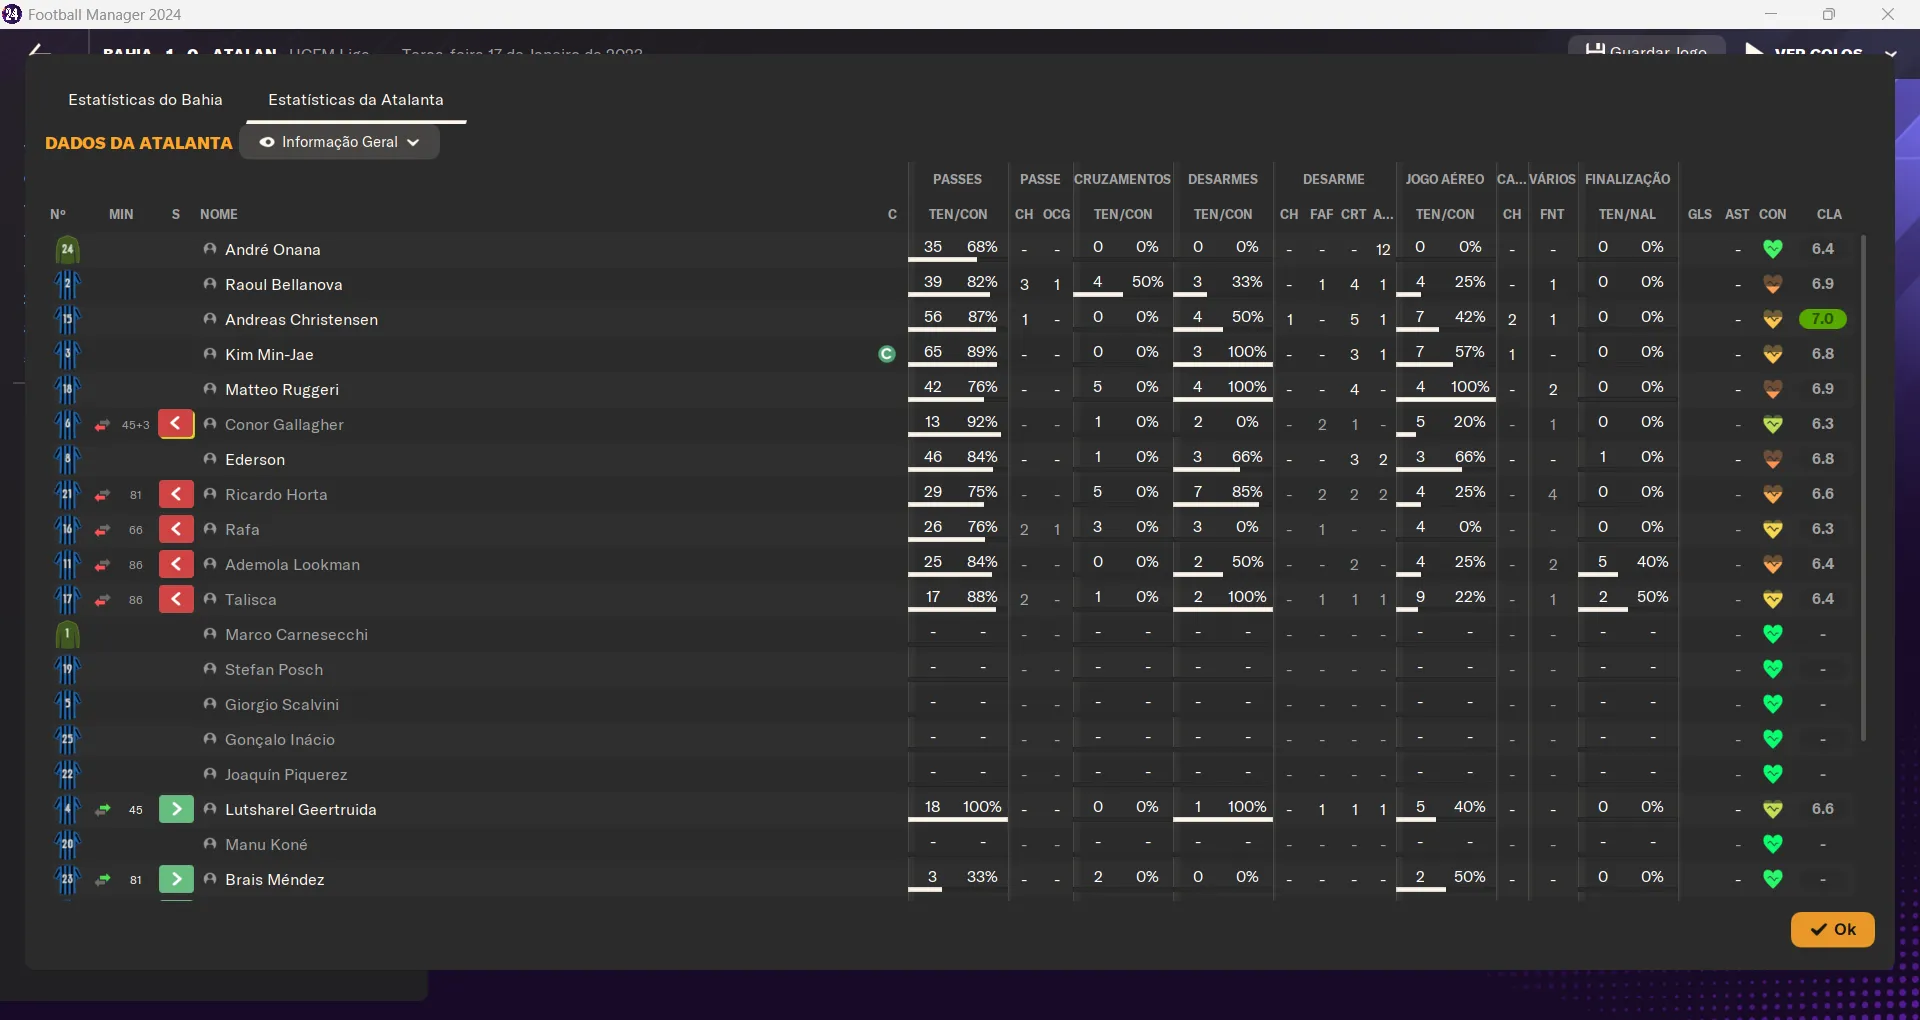Click person icon beside Giorgio Scalvini
Image resolution: width=1920 pixels, height=1020 pixels.
(210, 704)
